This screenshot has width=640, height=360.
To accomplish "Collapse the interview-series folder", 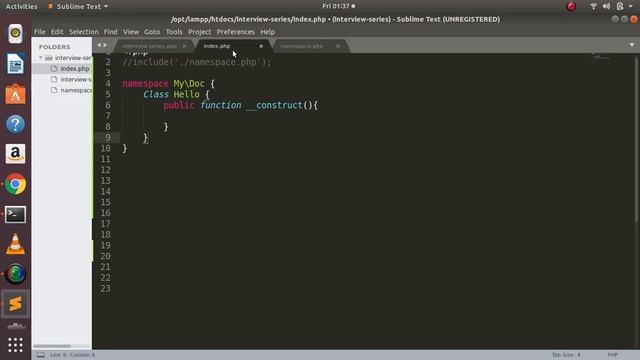I will coord(41,58).
